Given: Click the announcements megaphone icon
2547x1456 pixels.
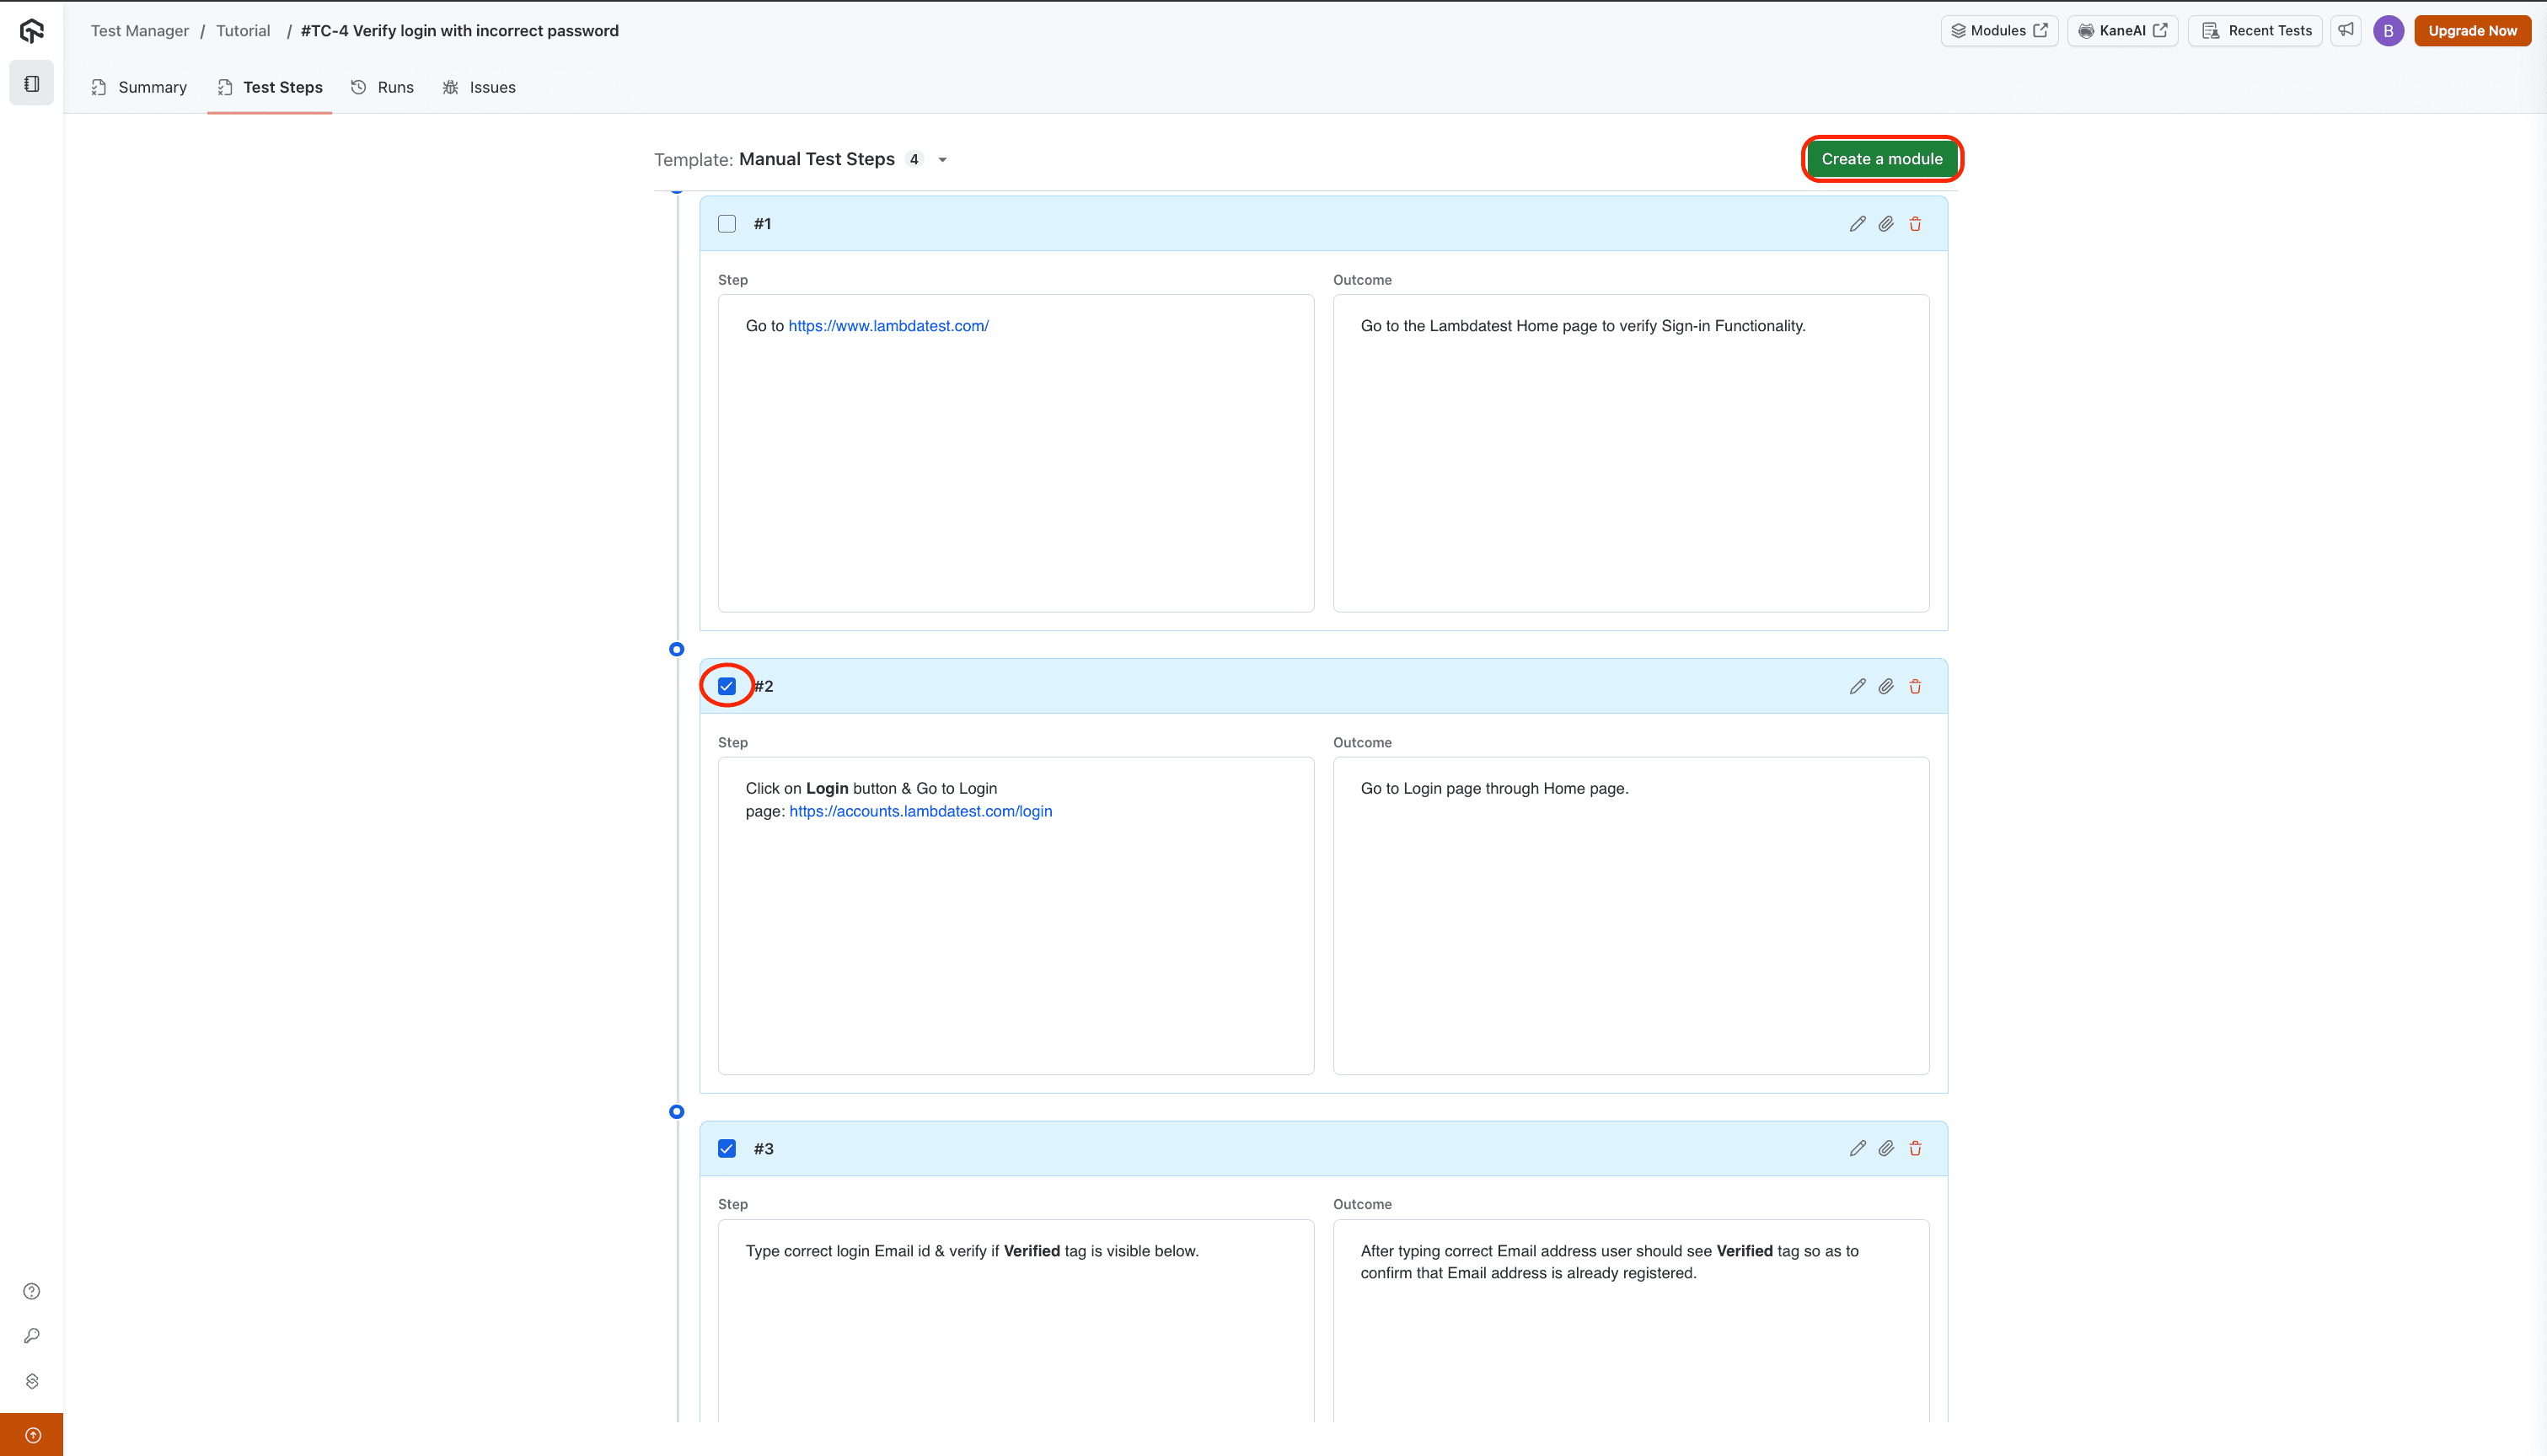Looking at the screenshot, I should tap(2346, 30).
